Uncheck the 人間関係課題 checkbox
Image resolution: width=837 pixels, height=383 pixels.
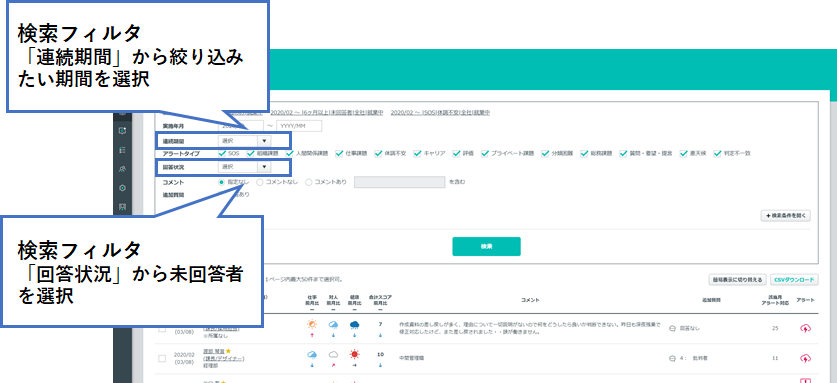tap(290, 153)
